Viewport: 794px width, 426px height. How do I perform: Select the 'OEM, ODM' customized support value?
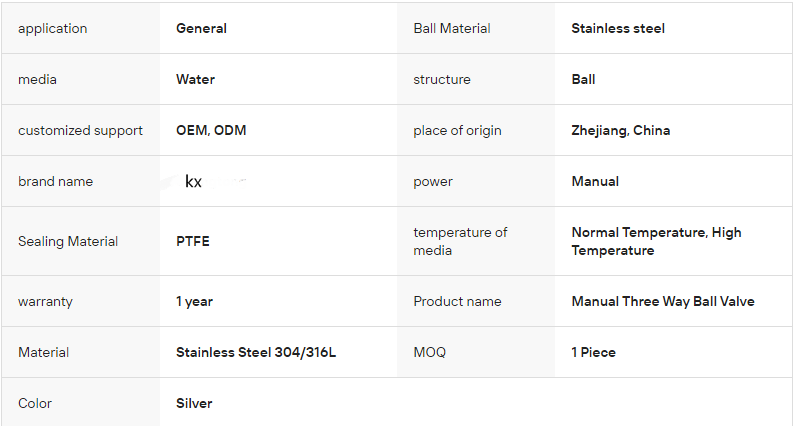click(211, 130)
